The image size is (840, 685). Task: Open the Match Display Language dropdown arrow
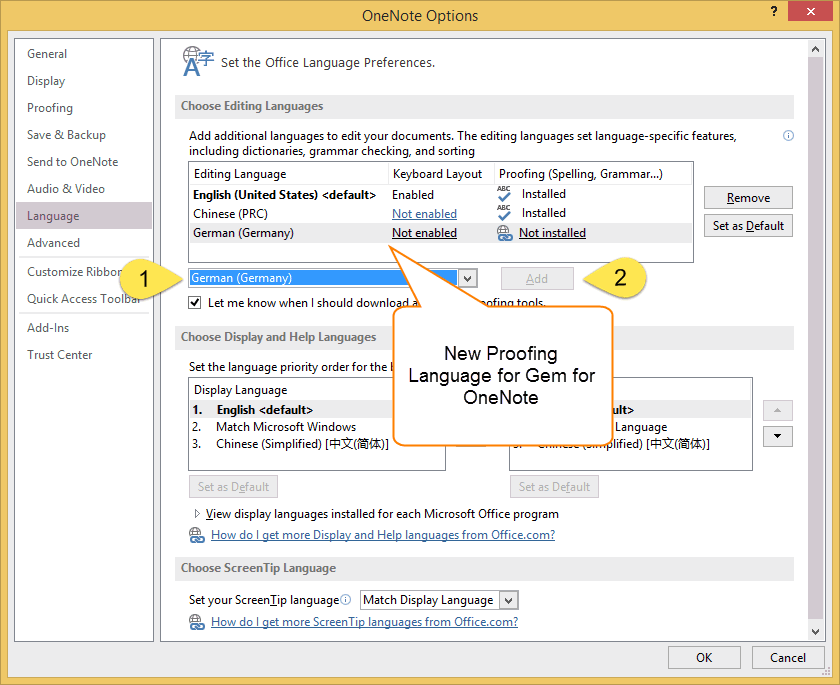coord(508,600)
